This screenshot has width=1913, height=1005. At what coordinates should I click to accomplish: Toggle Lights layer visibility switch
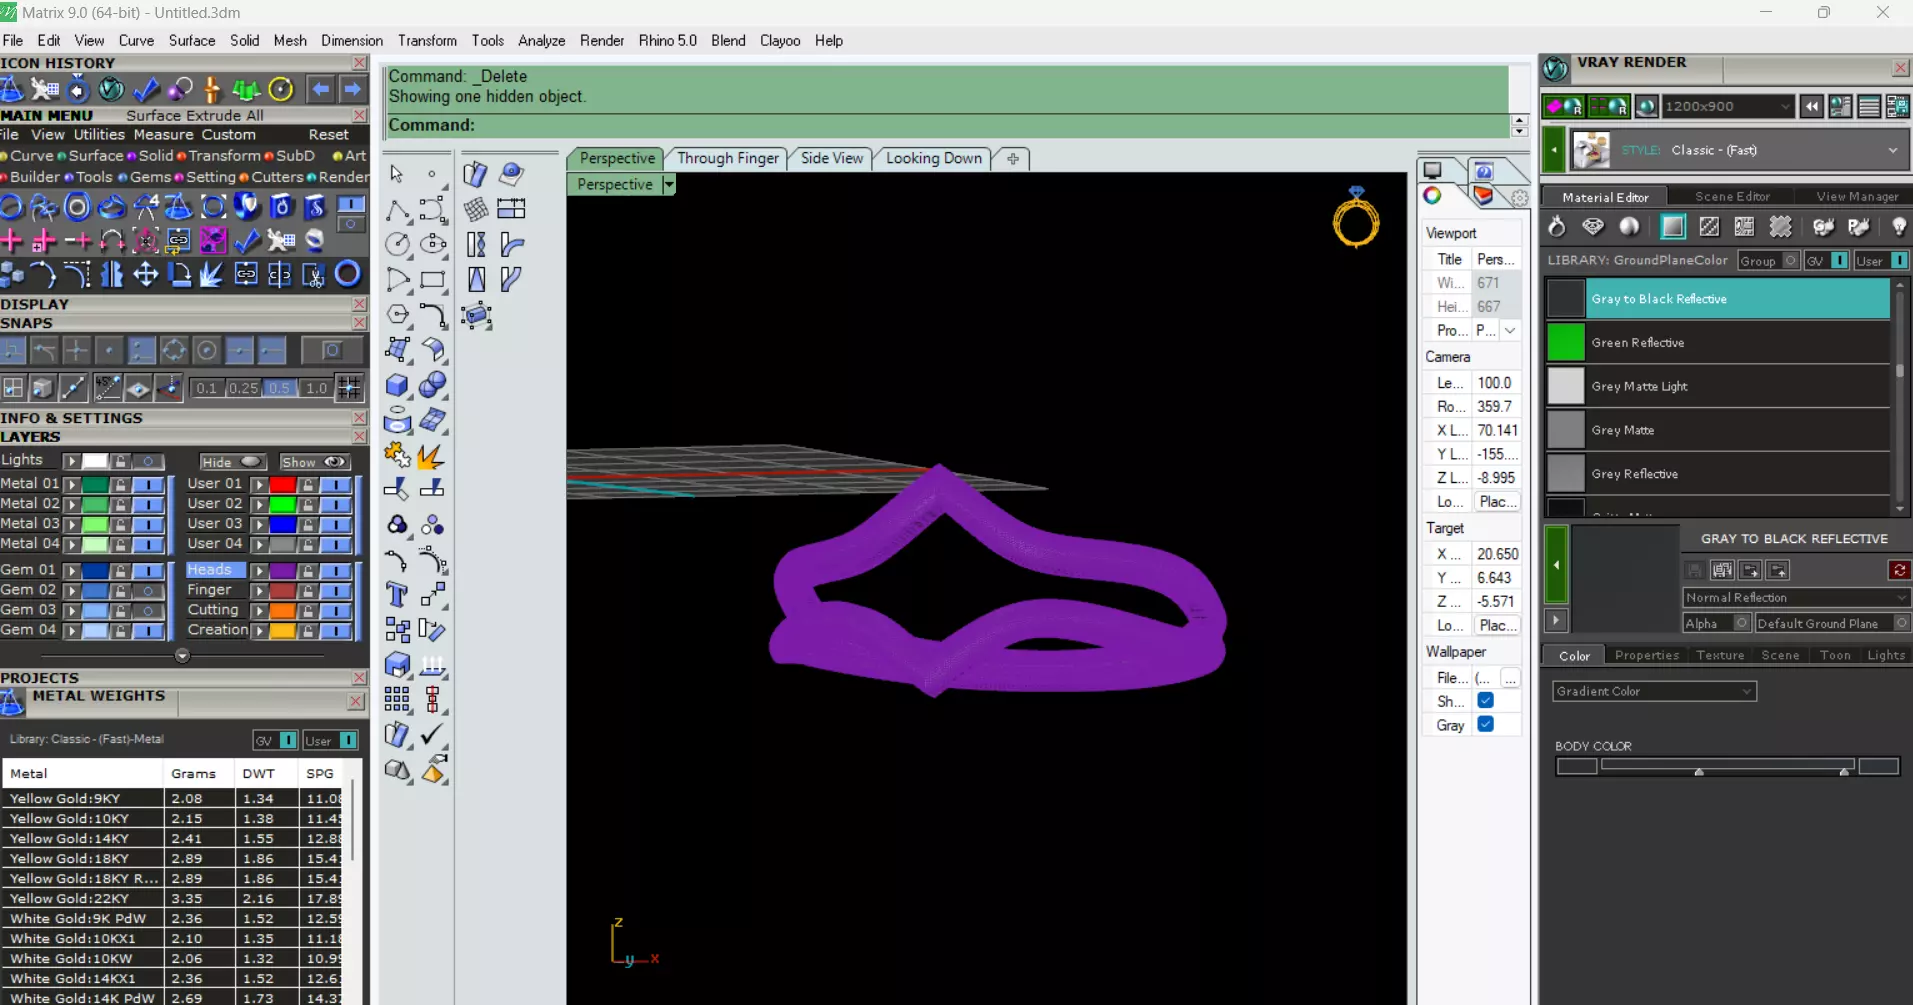[148, 461]
